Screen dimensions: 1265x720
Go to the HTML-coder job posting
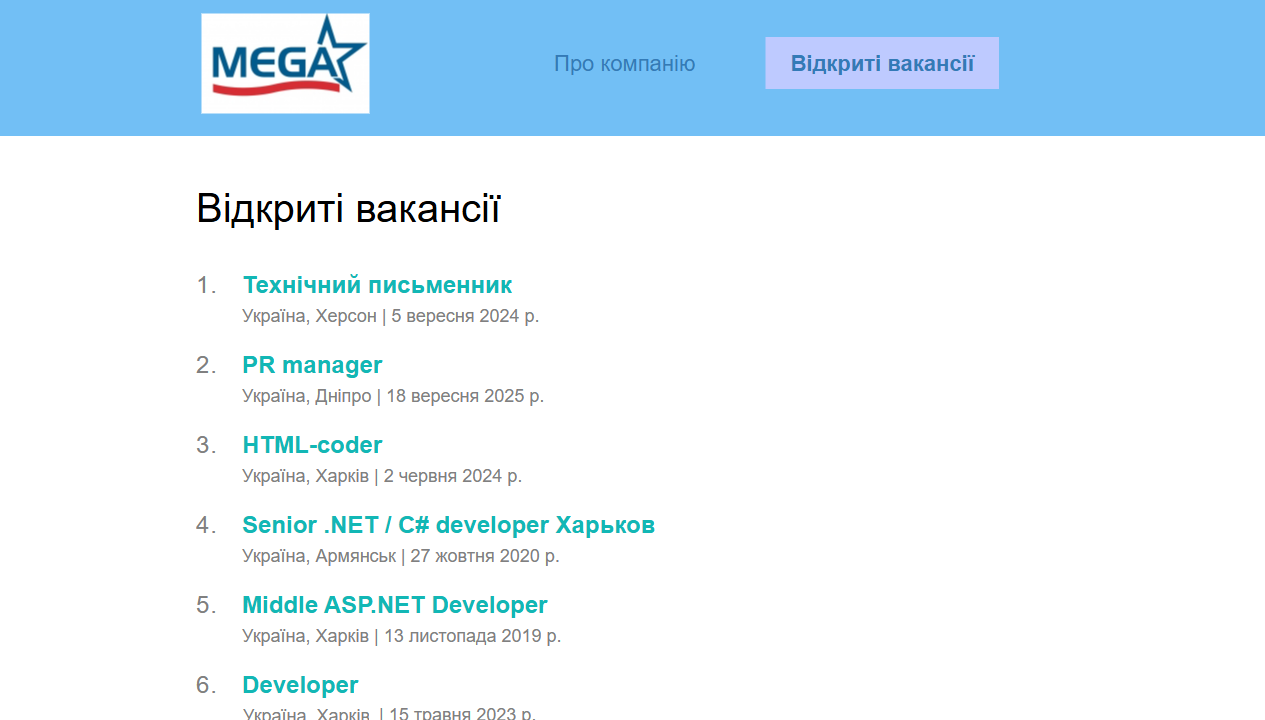tap(312, 445)
